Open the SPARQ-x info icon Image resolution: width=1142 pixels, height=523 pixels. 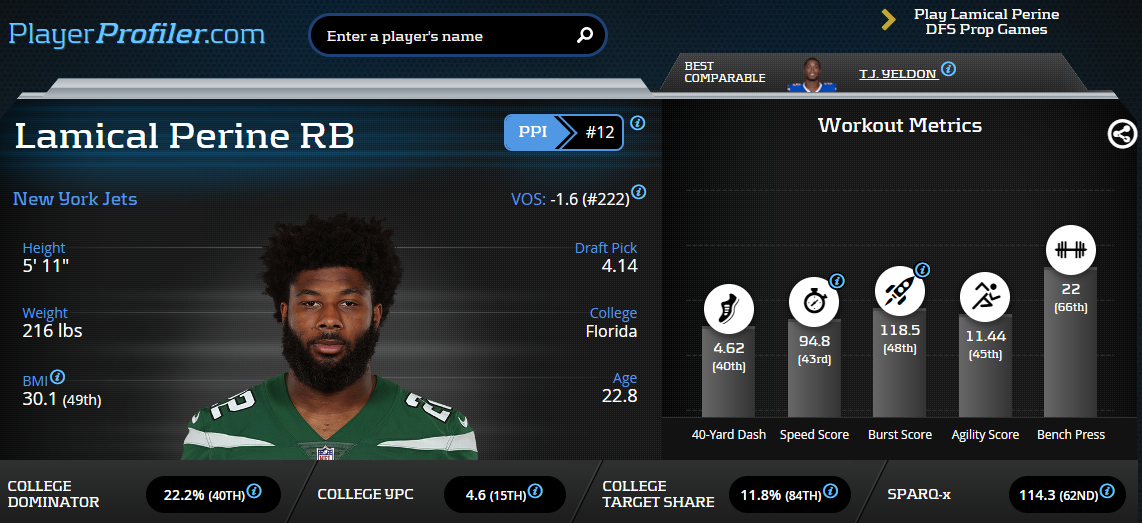click(1107, 490)
